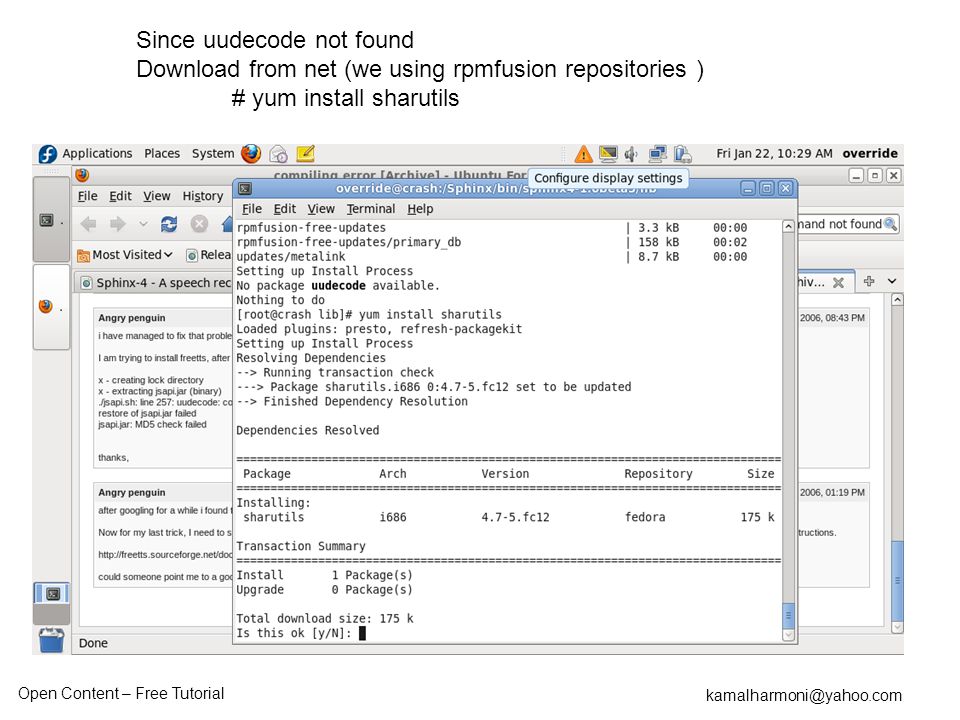The image size is (960, 720).
Task: Click the mail launcher icon in top panel
Action: pos(279,154)
